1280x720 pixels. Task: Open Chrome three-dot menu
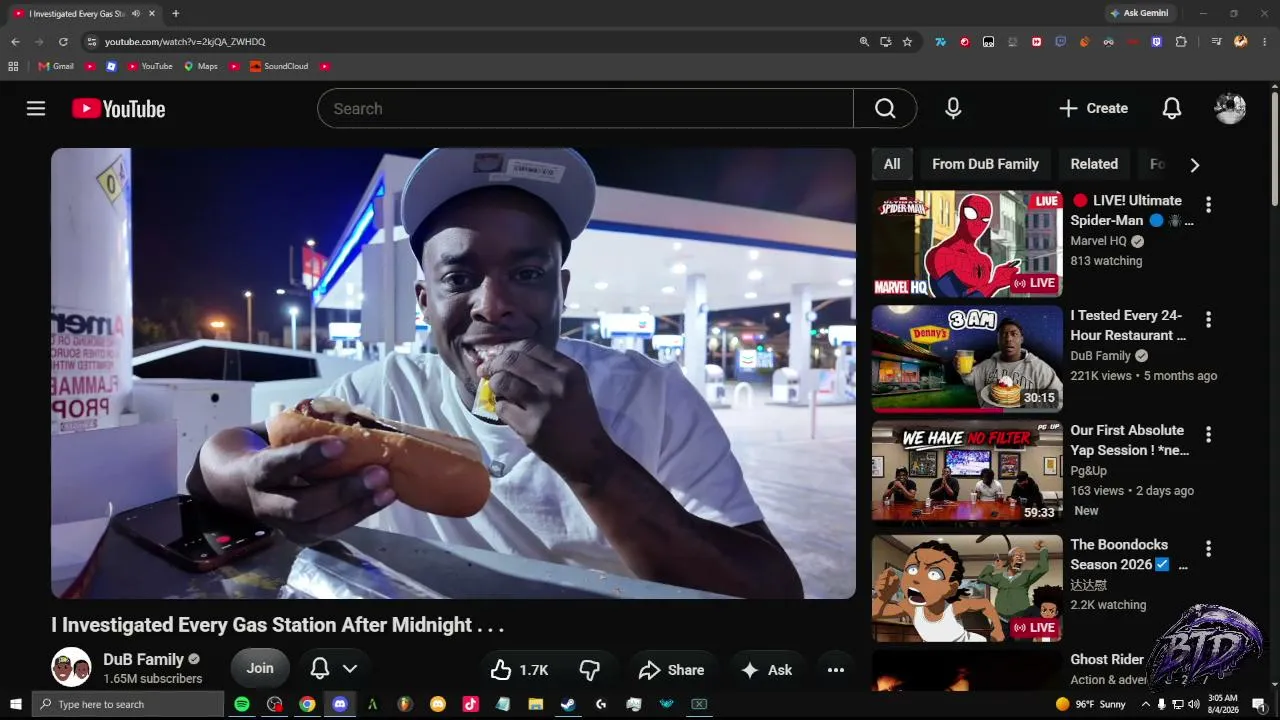1265,42
